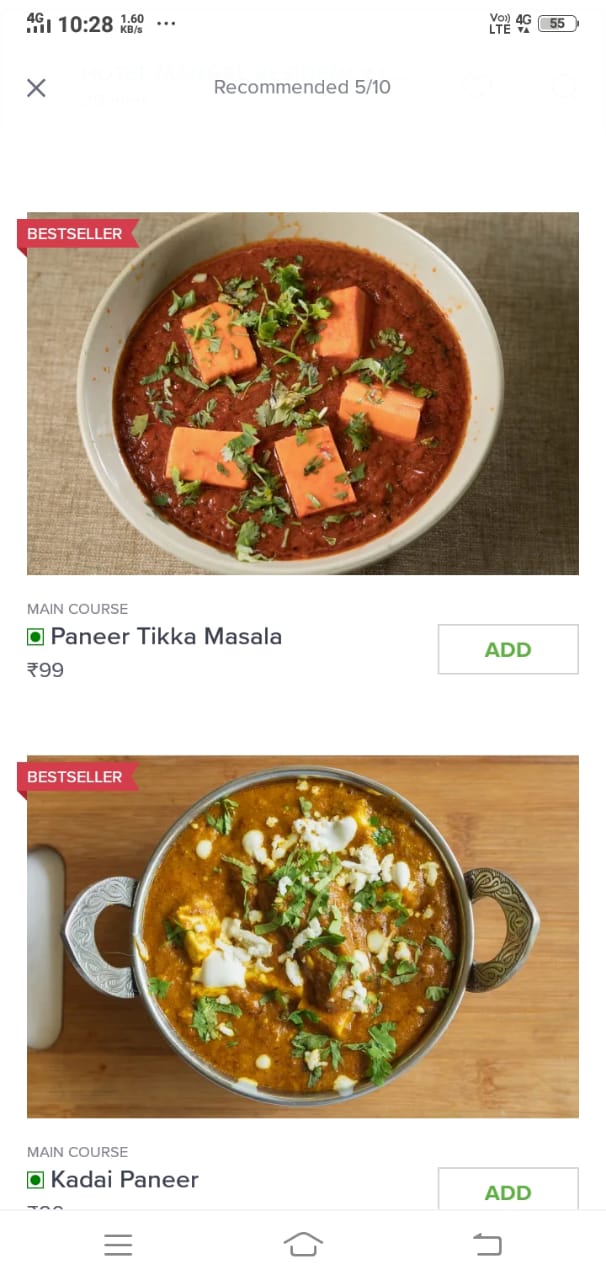The height and width of the screenshot is (1280, 606).
Task: Close the Recommended items view
Action: (x=36, y=88)
